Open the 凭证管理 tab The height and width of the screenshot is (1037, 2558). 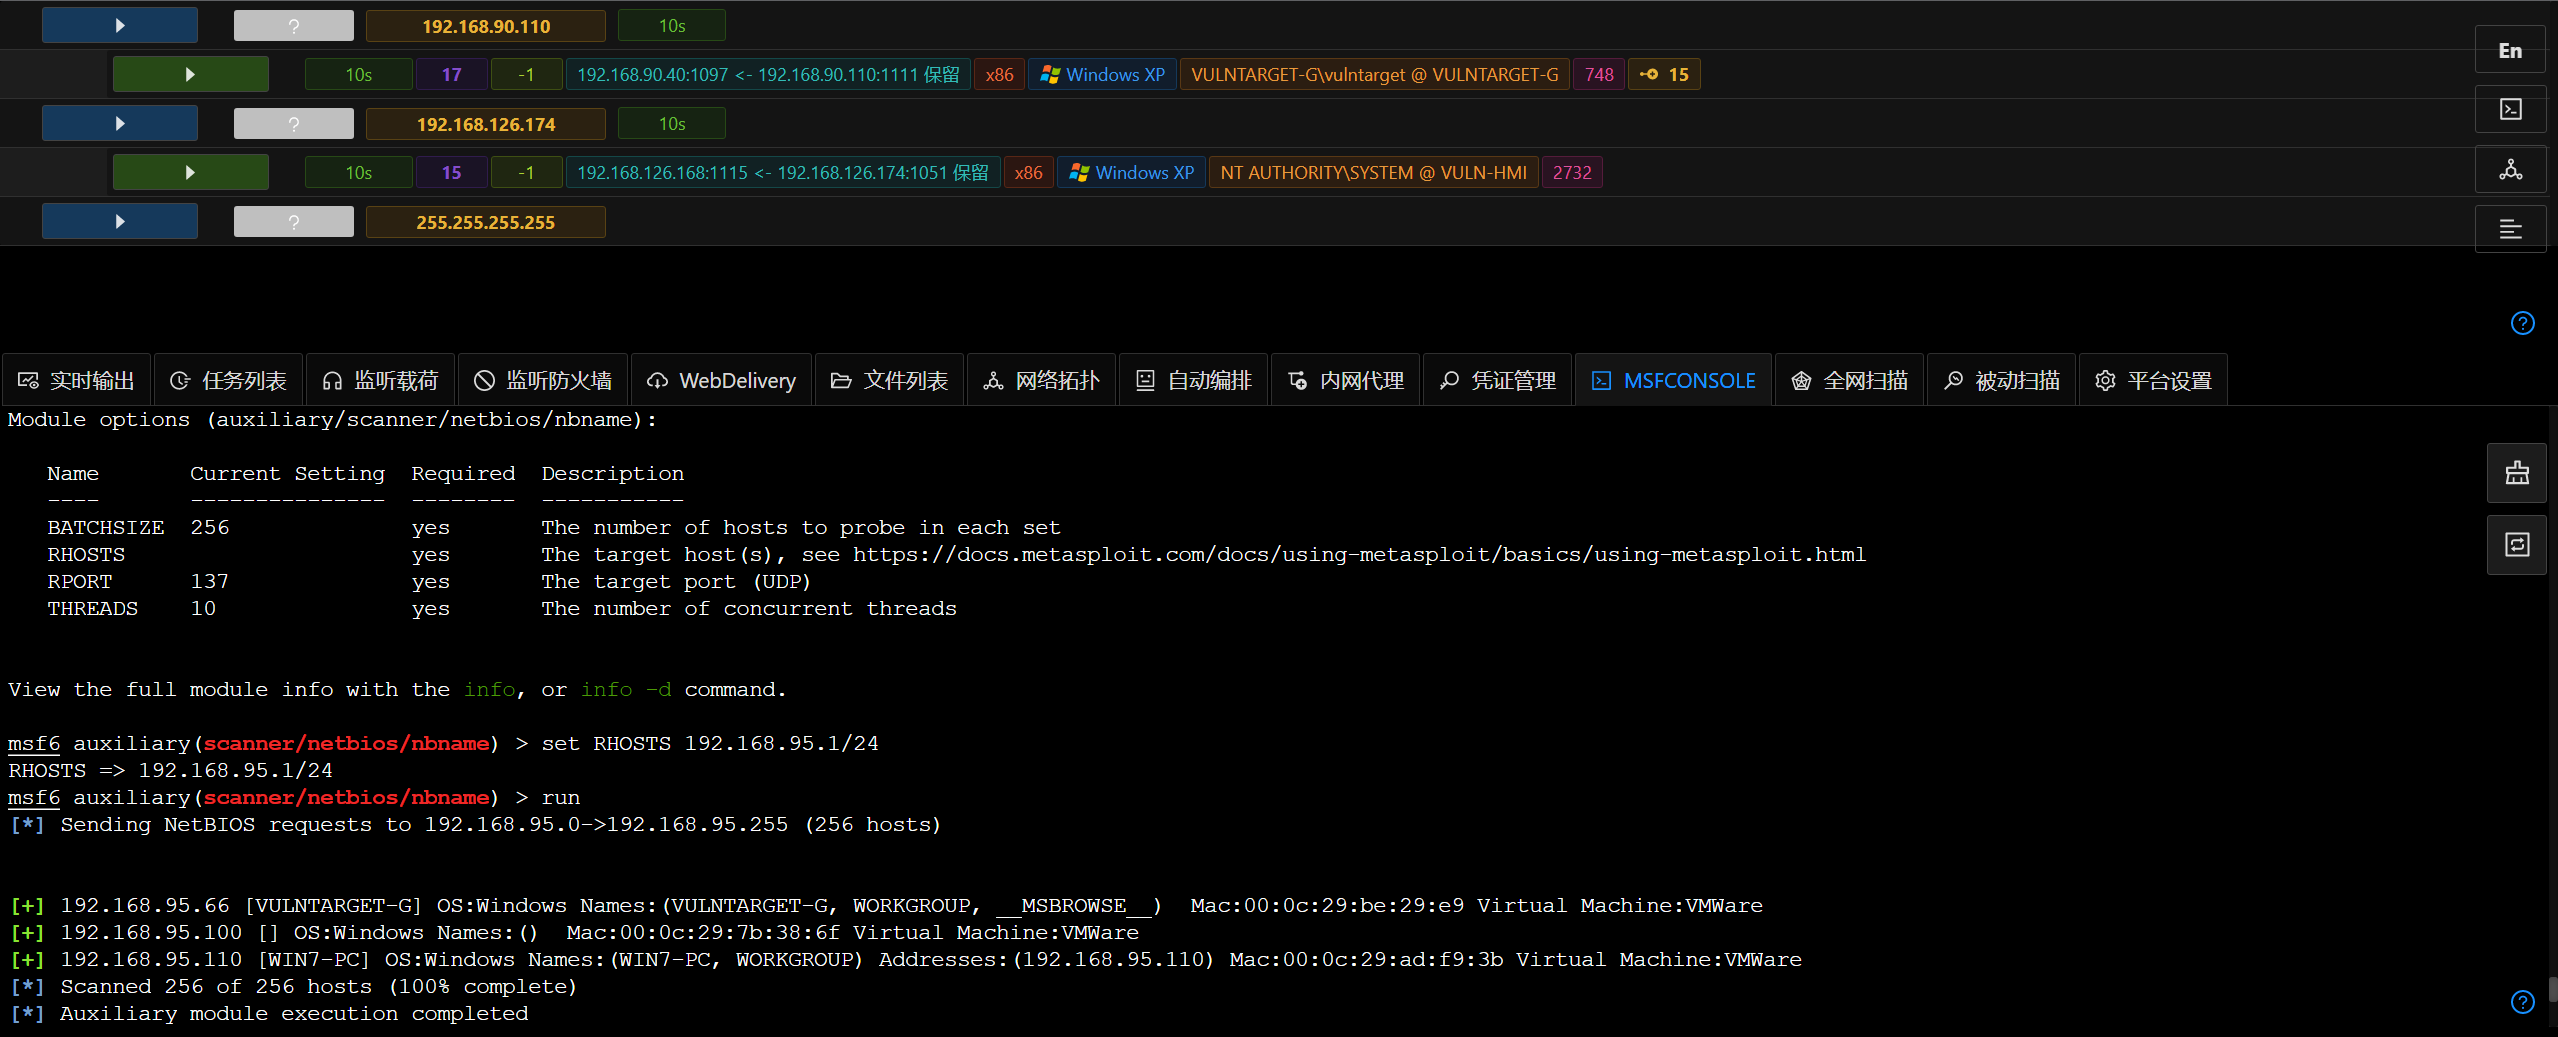click(x=1498, y=380)
